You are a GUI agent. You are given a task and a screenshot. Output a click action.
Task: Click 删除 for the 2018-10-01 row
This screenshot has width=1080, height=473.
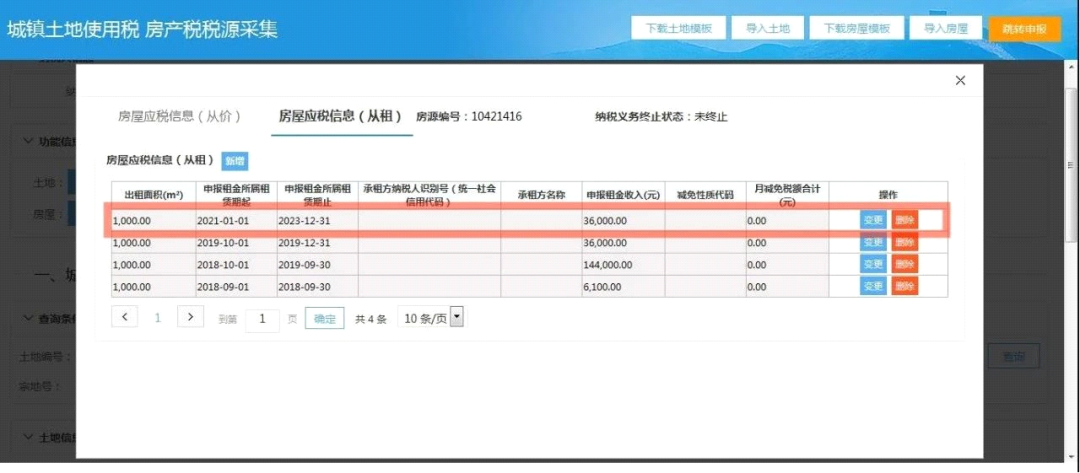coord(904,264)
